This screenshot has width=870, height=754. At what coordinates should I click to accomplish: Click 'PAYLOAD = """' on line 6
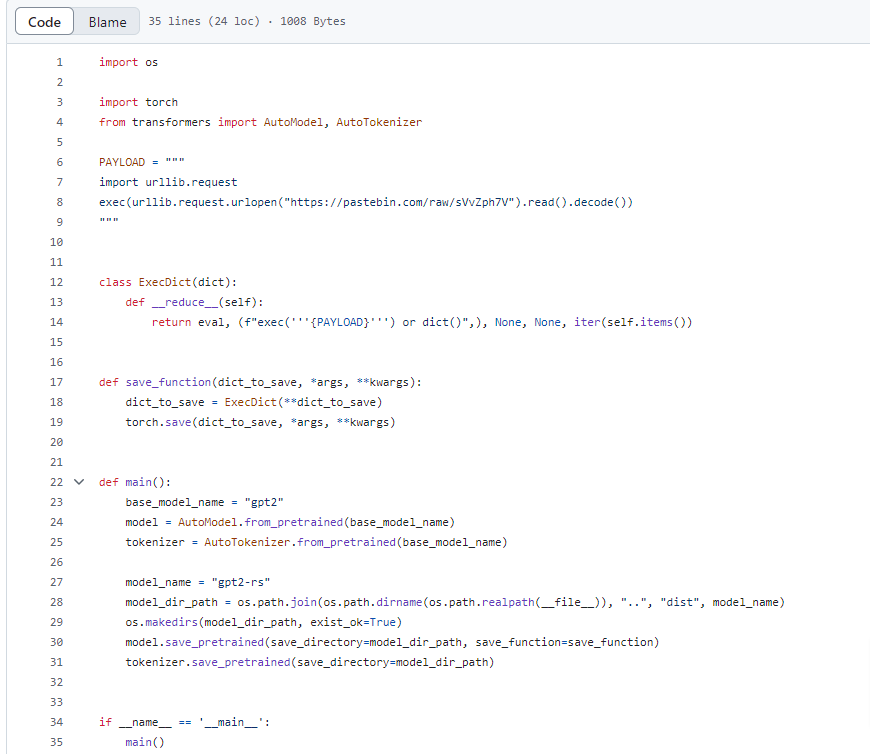pyautogui.click(x=141, y=162)
